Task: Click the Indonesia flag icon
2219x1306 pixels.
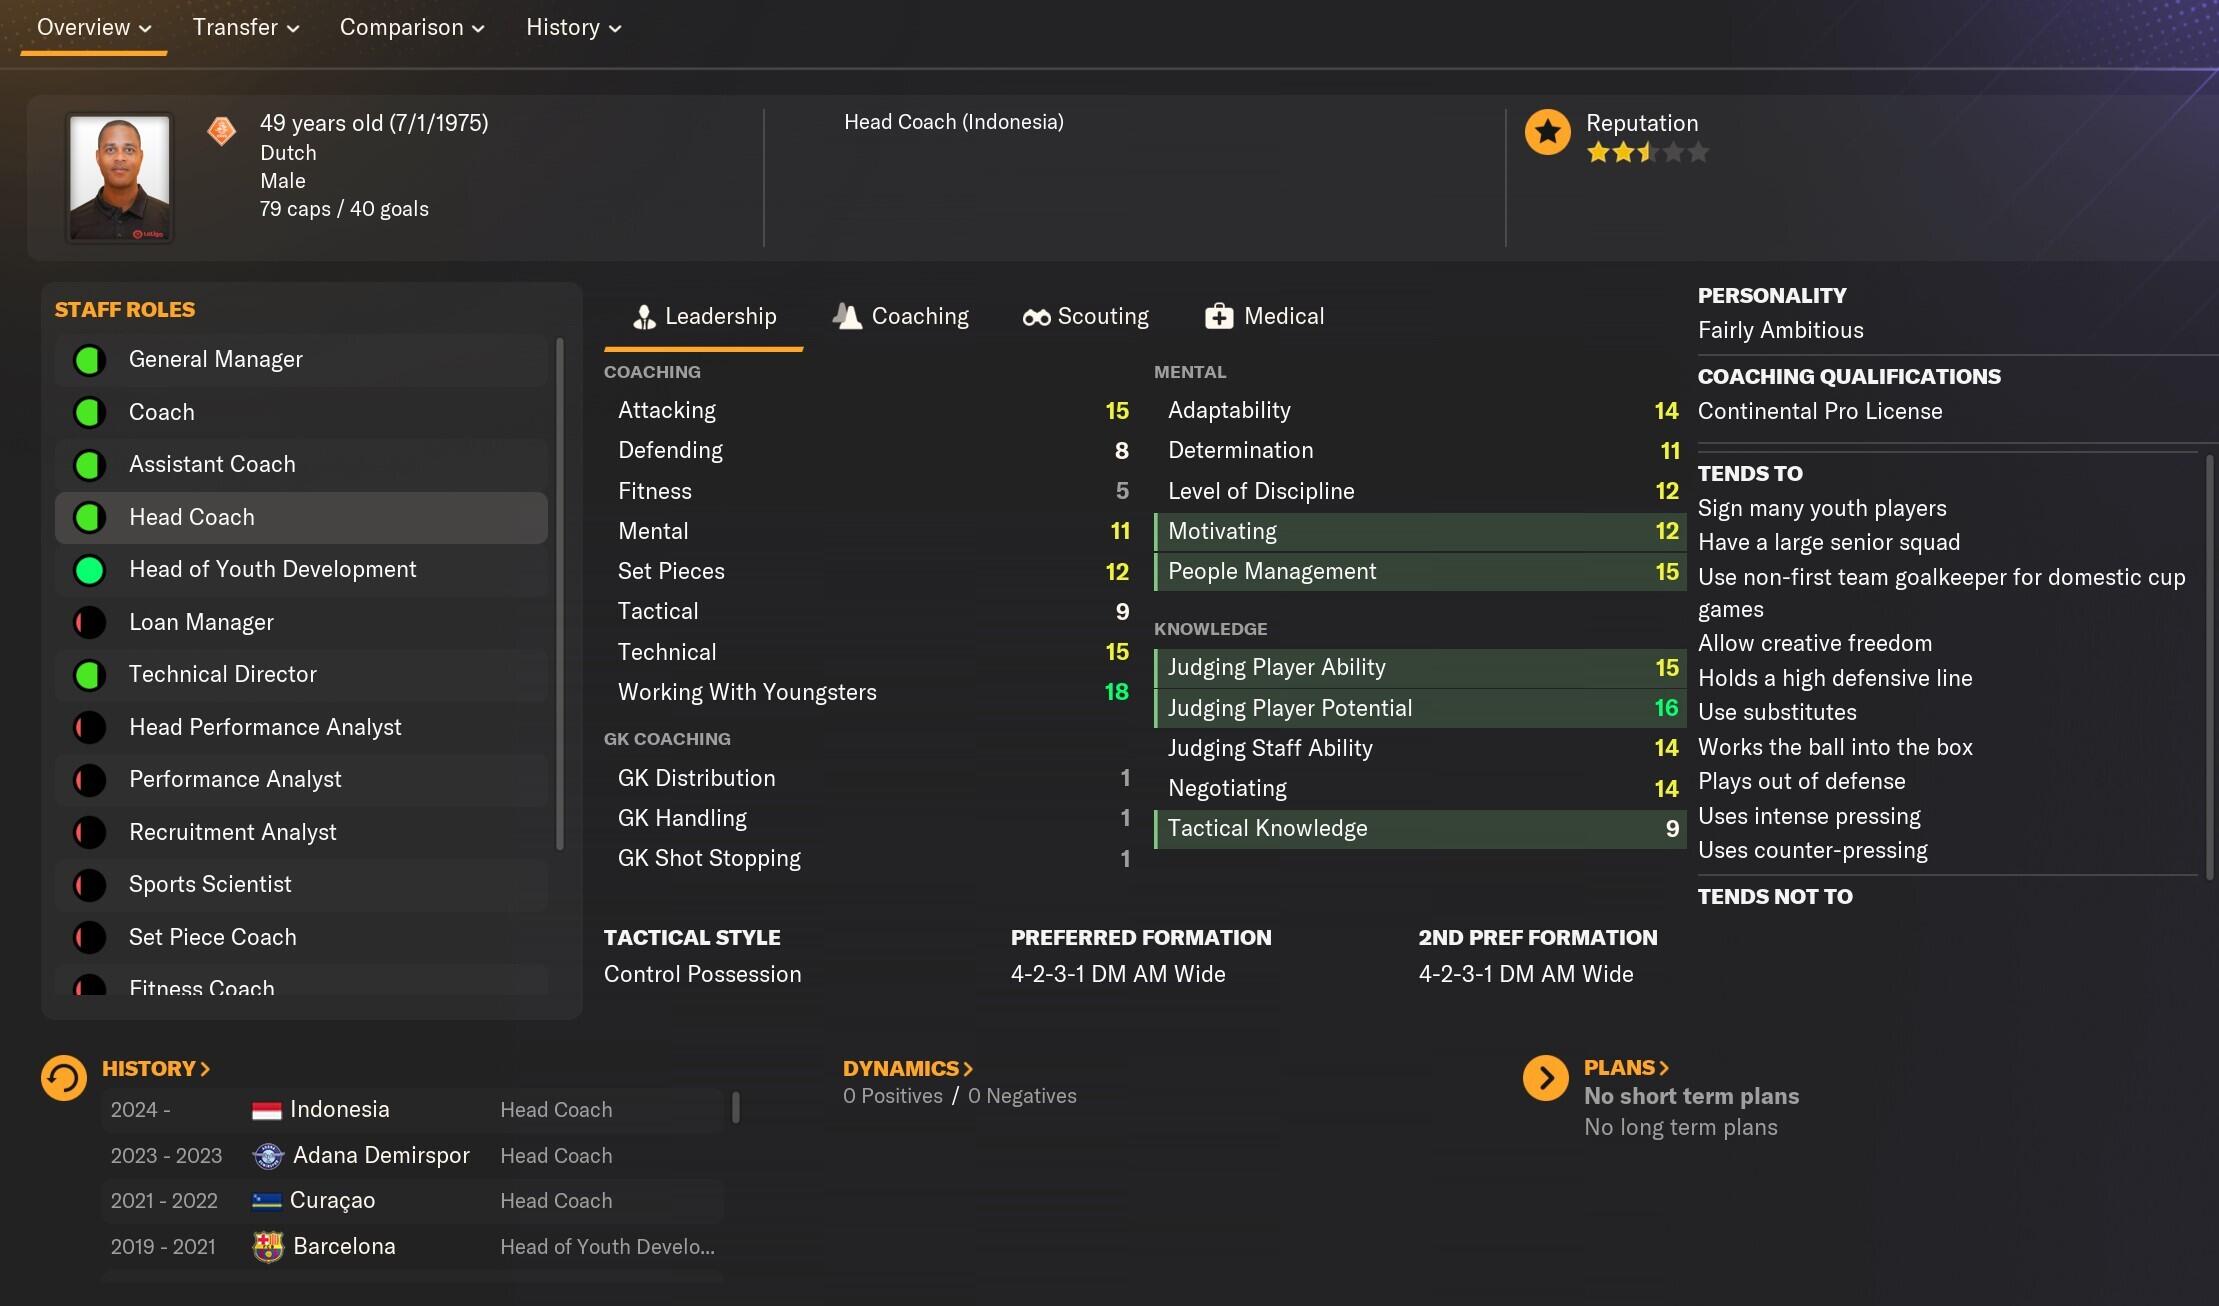Action: click(x=266, y=1110)
